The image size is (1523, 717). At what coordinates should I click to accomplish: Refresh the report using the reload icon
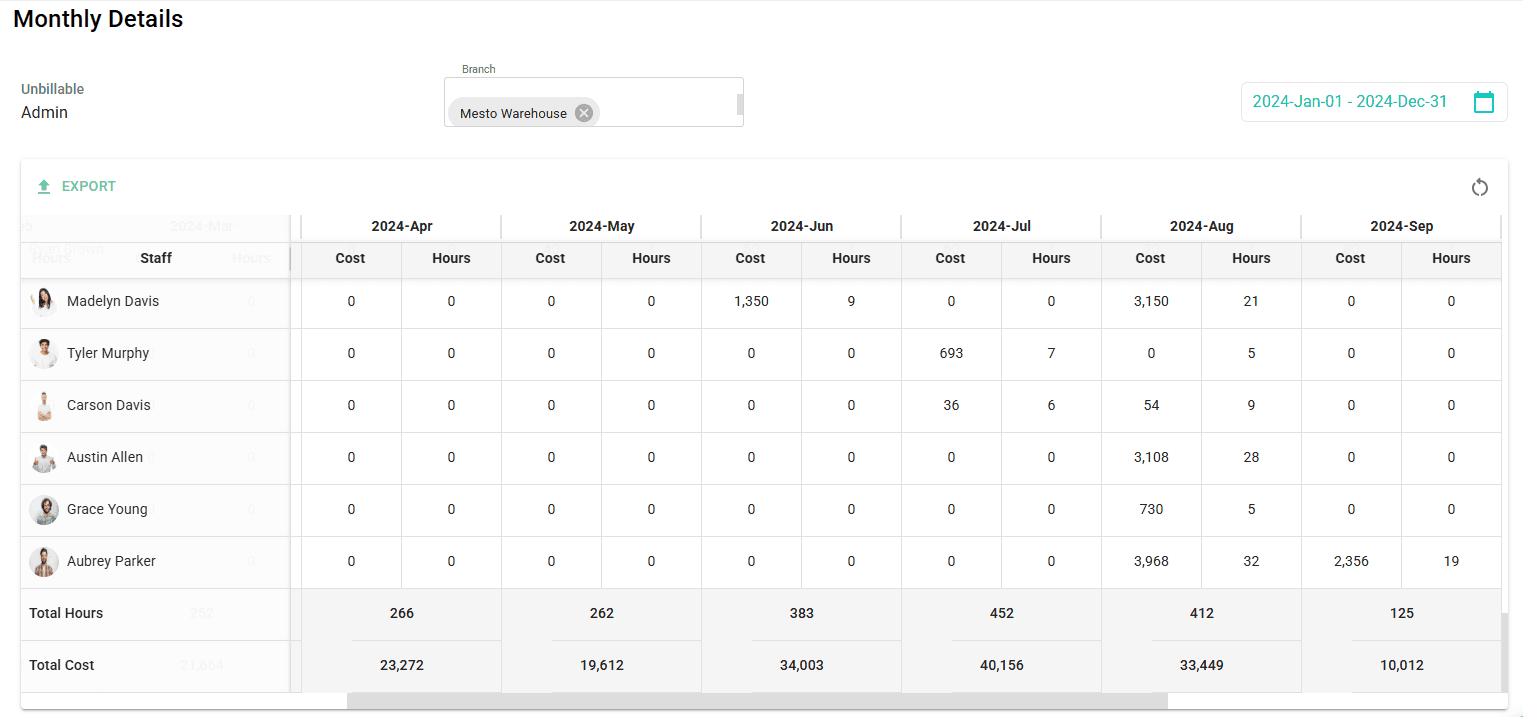[x=1480, y=187]
